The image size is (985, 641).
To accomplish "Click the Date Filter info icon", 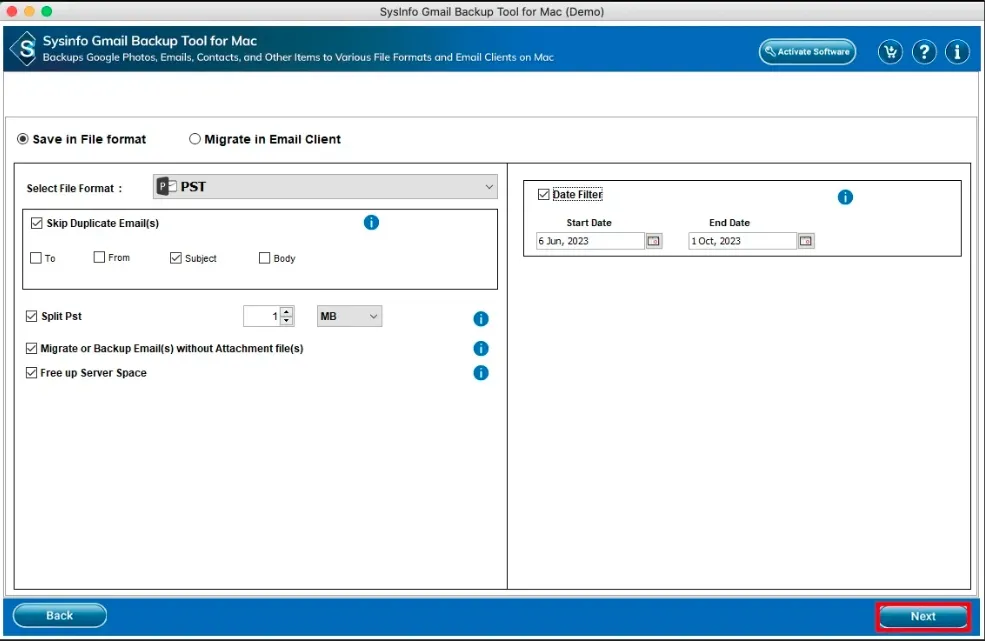I will (x=845, y=197).
